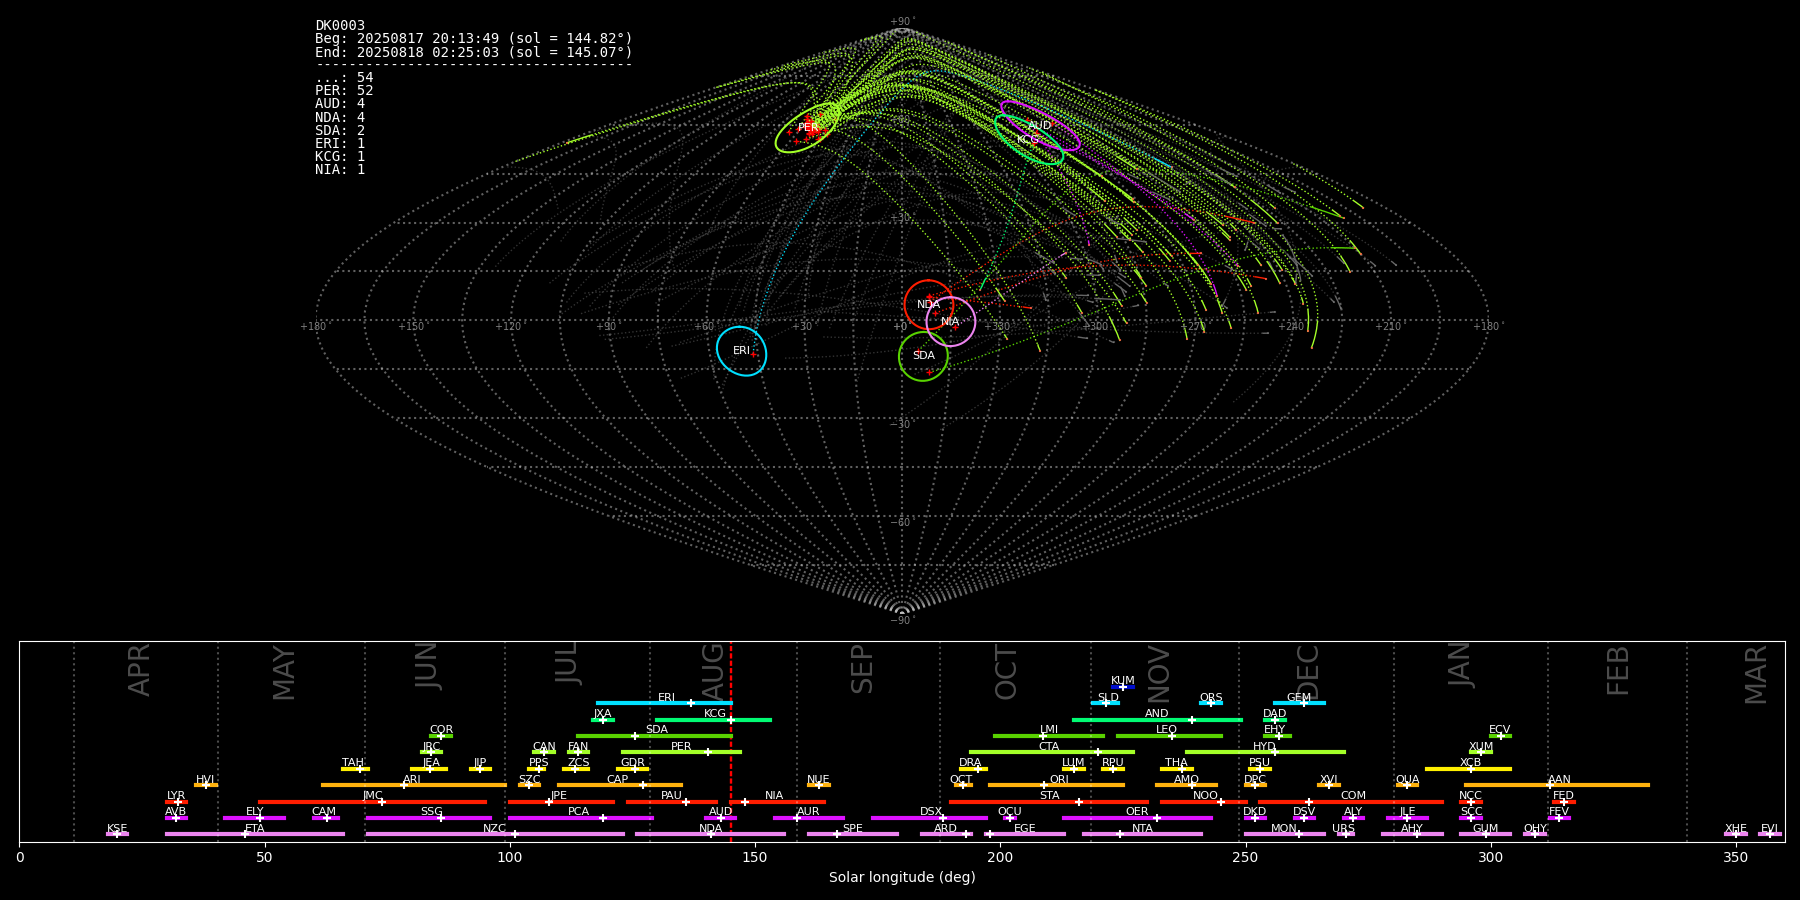The width and height of the screenshot is (1800, 900).
Task: Select the NTA shower bar in timeline
Action: point(1142,834)
